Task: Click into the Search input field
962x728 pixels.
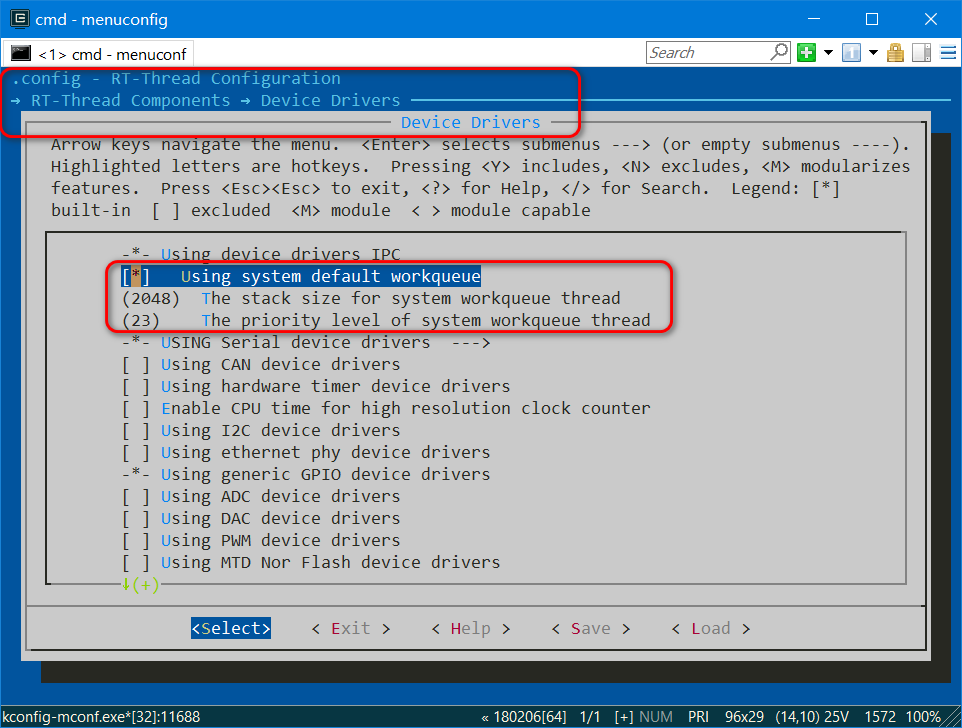Action: click(x=708, y=53)
